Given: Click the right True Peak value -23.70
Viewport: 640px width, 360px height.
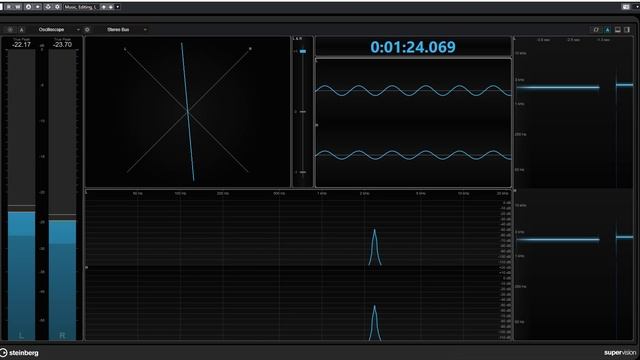Looking at the screenshot, I should tap(62, 44).
